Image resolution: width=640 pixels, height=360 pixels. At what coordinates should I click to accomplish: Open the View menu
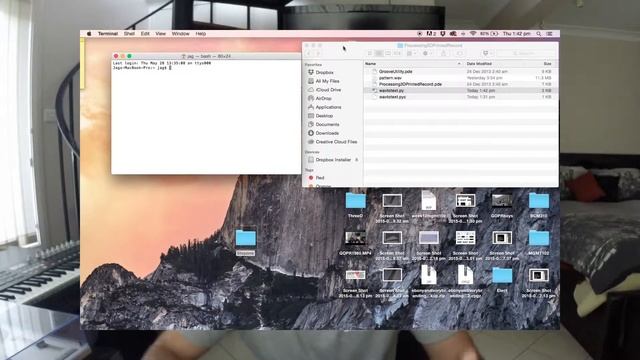[160, 34]
